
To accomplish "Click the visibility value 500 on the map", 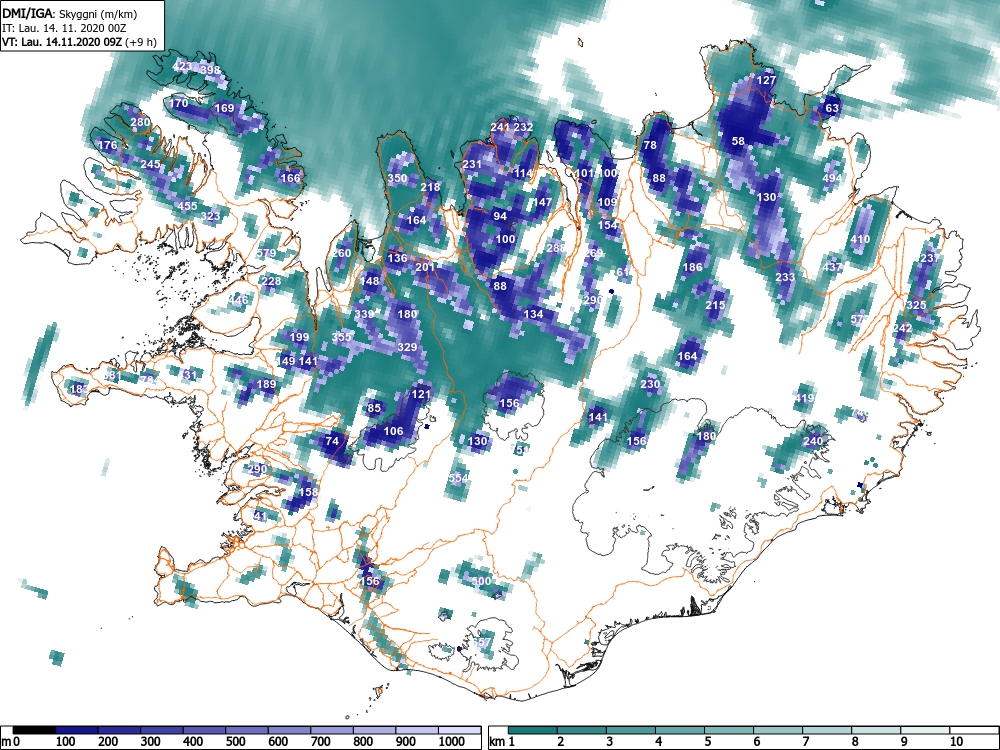I will pyautogui.click(x=482, y=581).
